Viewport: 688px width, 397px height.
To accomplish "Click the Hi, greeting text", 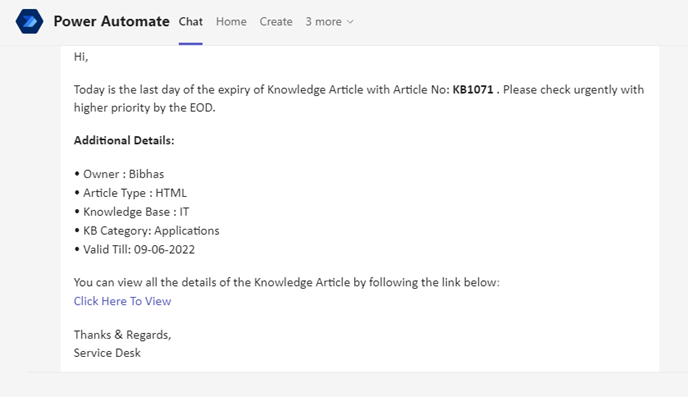I will tap(81, 57).
